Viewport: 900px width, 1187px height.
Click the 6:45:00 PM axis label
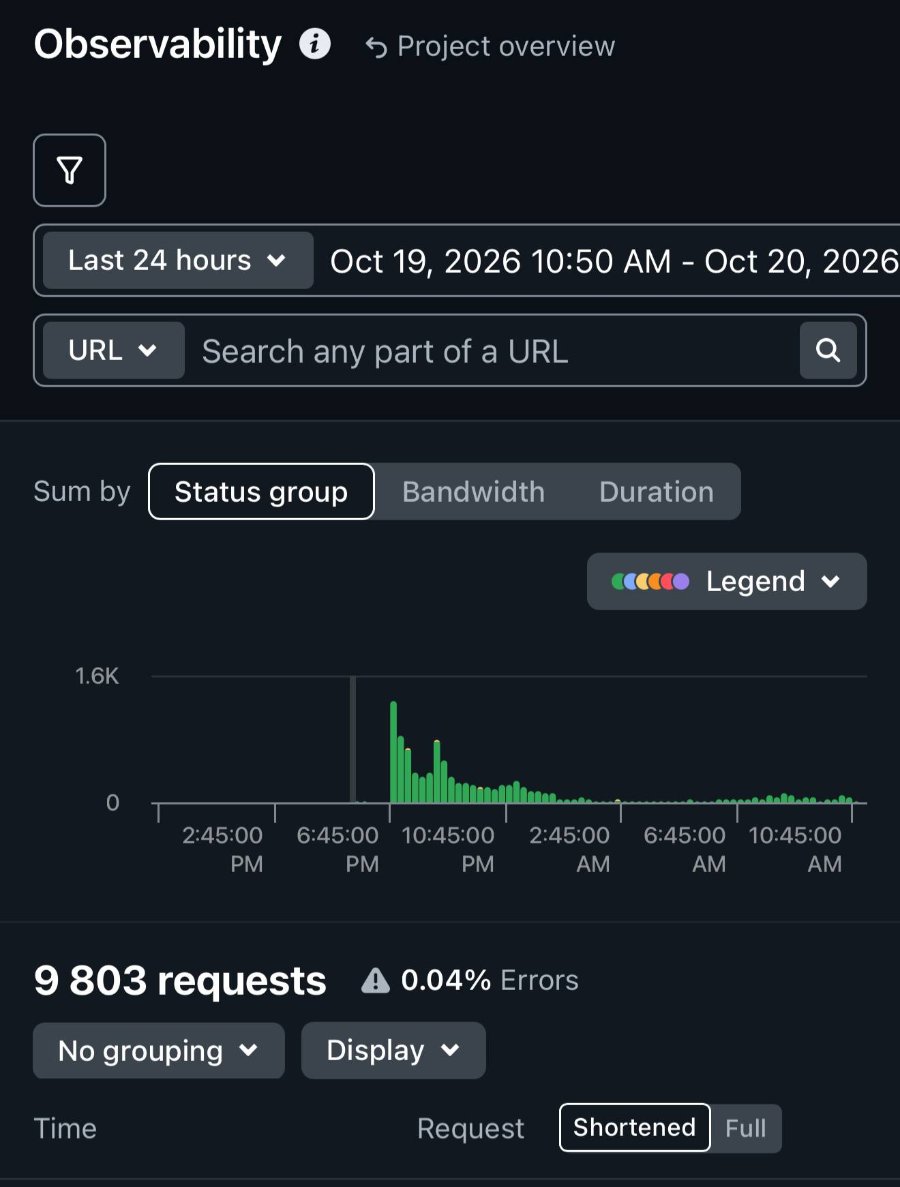pyautogui.click(x=338, y=849)
